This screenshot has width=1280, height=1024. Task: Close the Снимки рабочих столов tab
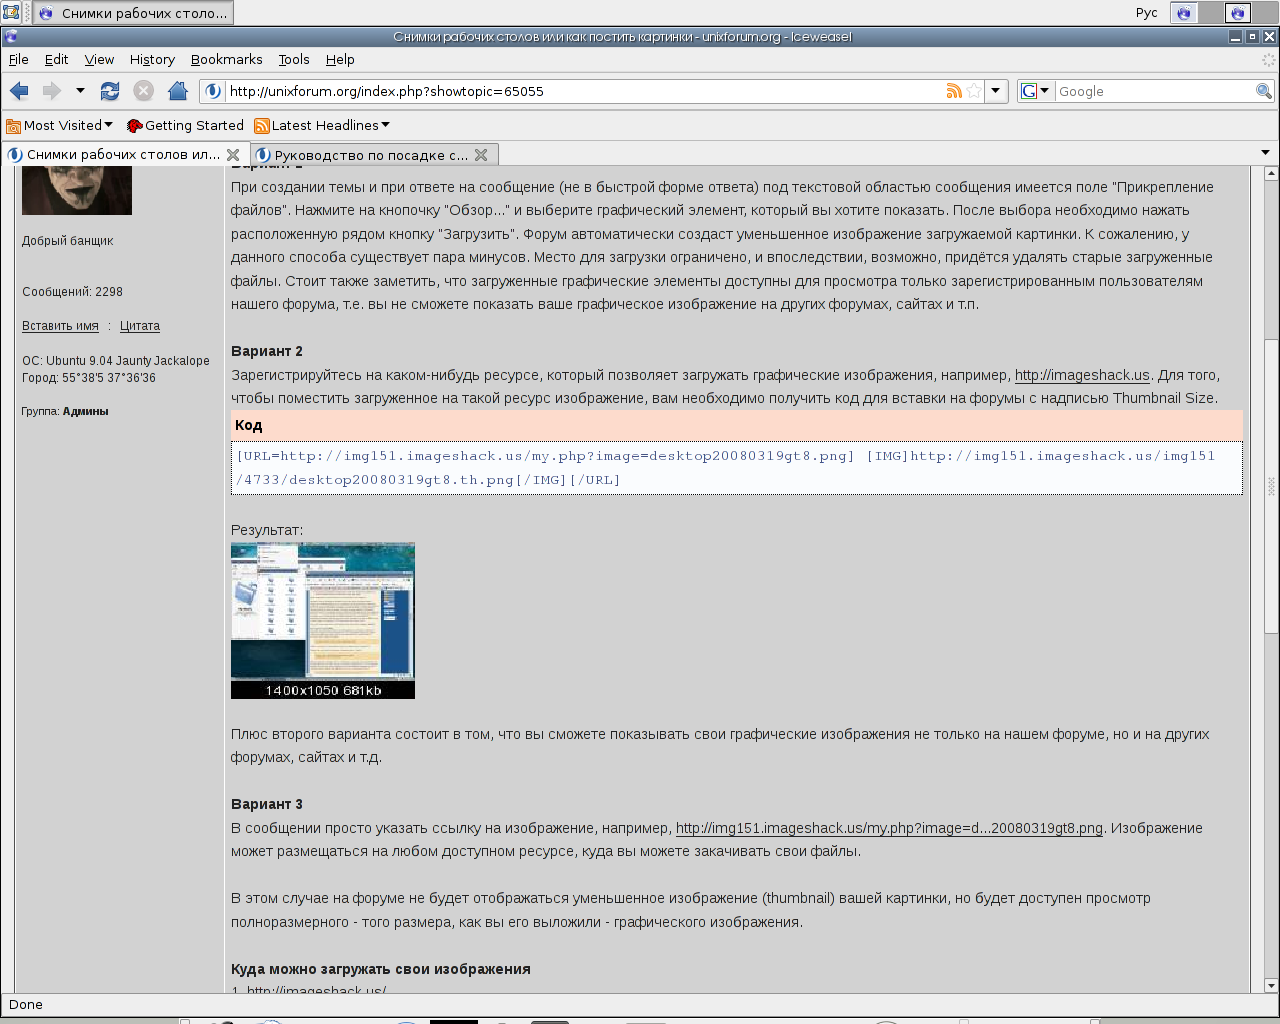pos(233,155)
